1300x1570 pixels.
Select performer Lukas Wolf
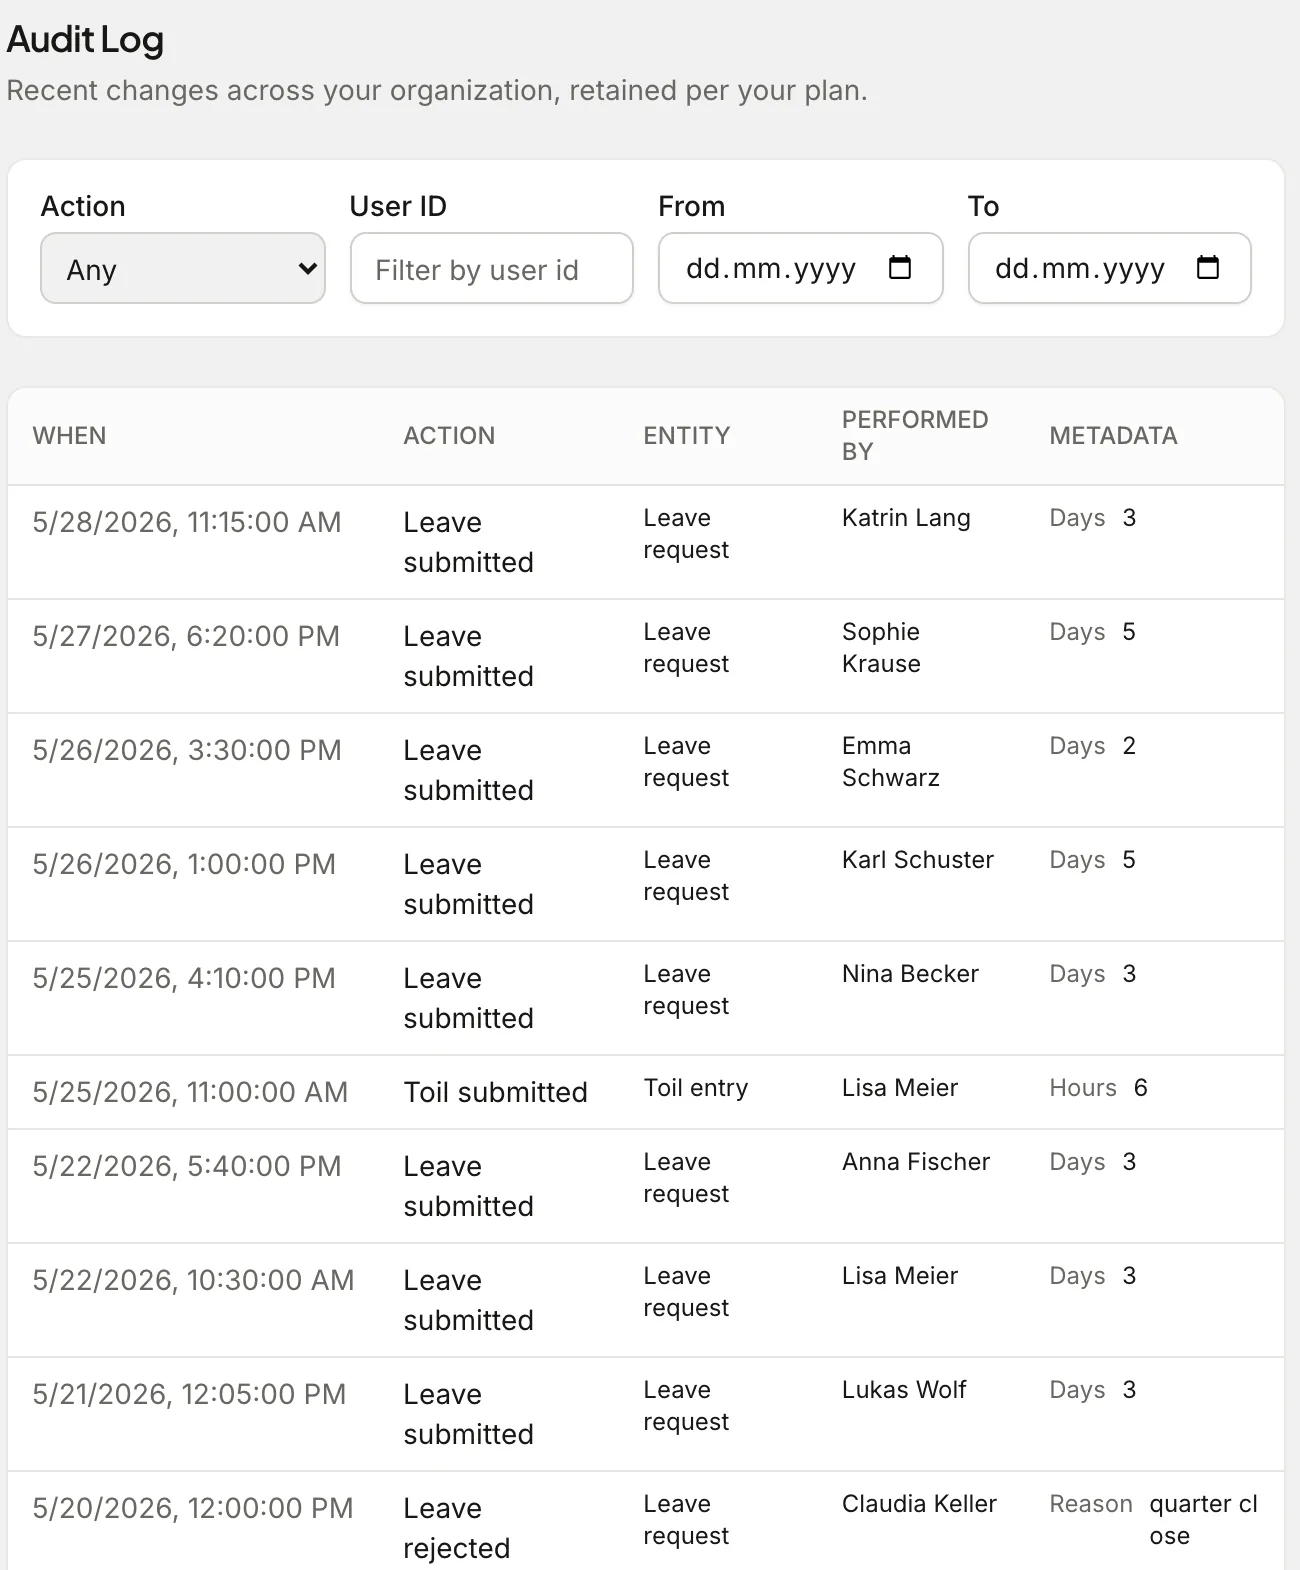pos(904,1390)
